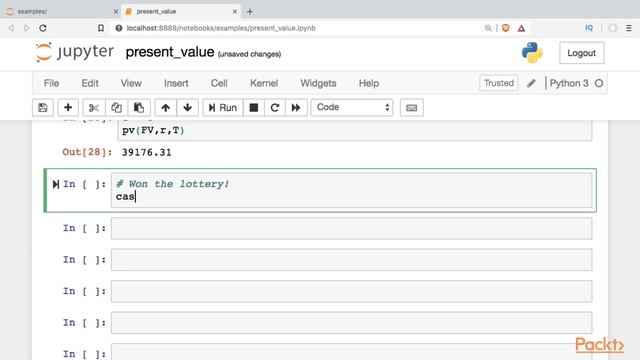This screenshot has width=640, height=360.
Task: Insert a cell below with the plus icon
Action: (x=68, y=108)
